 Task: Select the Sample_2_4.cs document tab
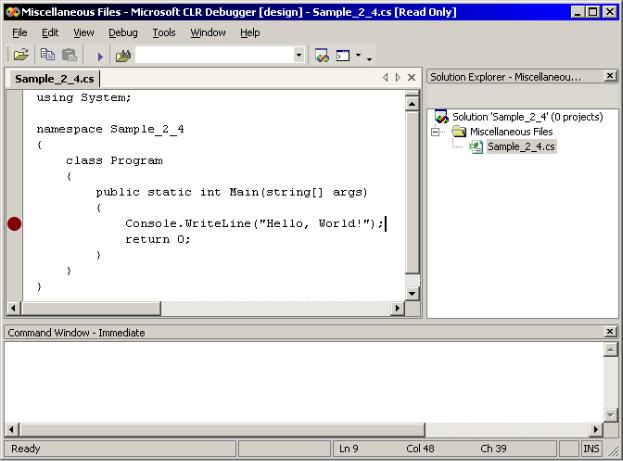(x=54, y=79)
